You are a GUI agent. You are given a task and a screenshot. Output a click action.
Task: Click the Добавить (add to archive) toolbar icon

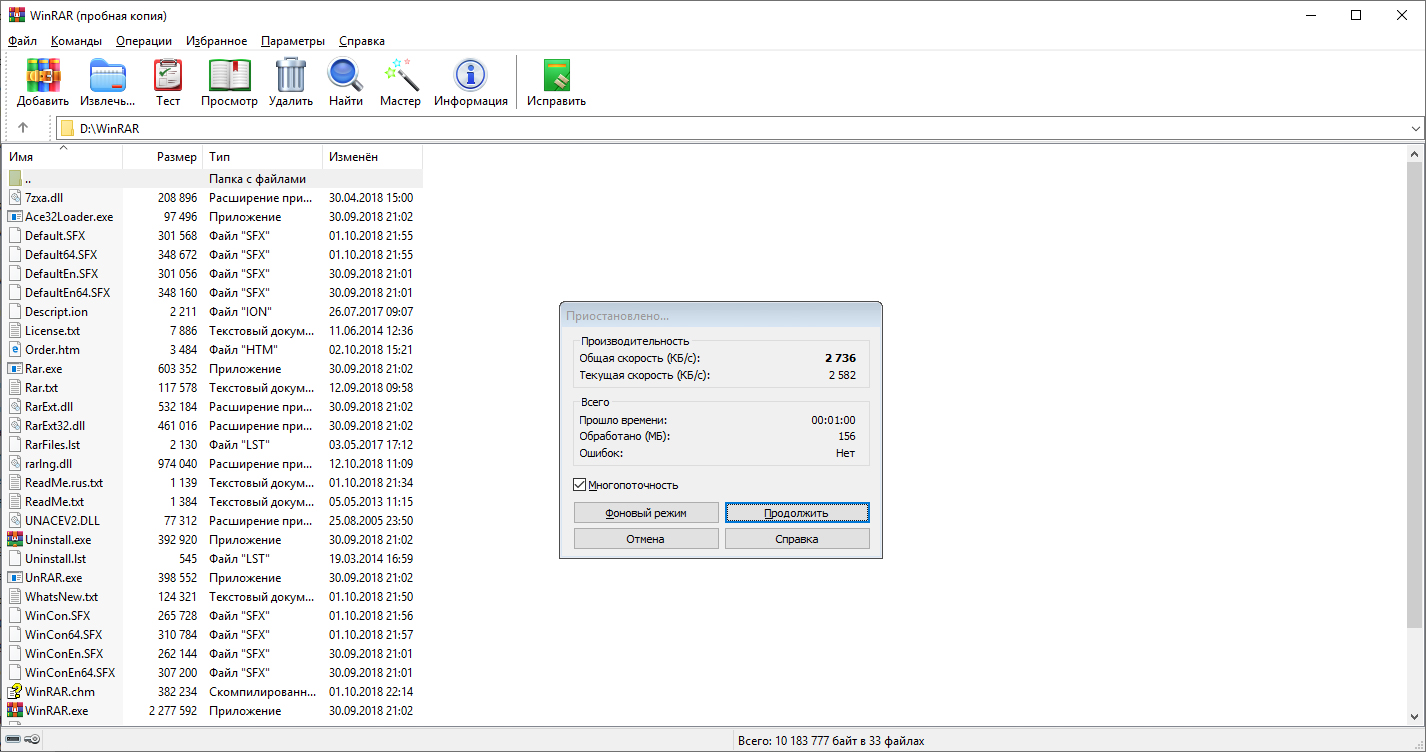coord(43,75)
